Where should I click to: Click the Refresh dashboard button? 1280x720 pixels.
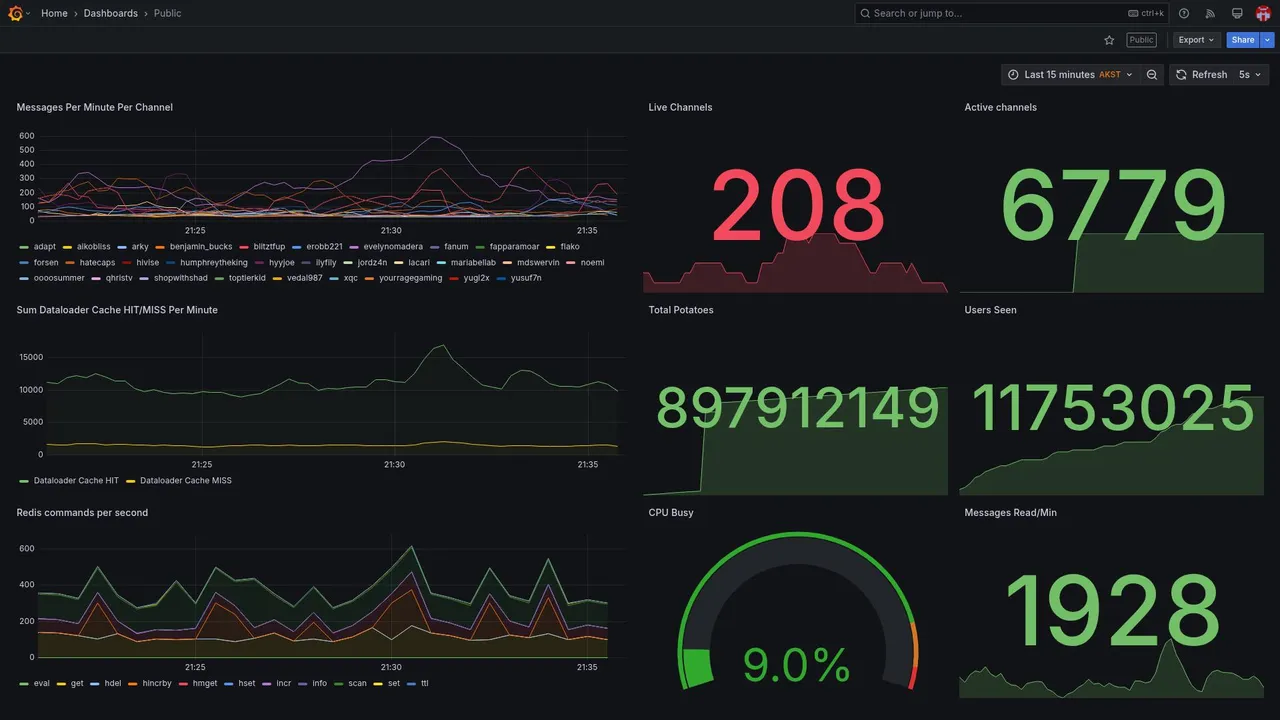(1201, 75)
